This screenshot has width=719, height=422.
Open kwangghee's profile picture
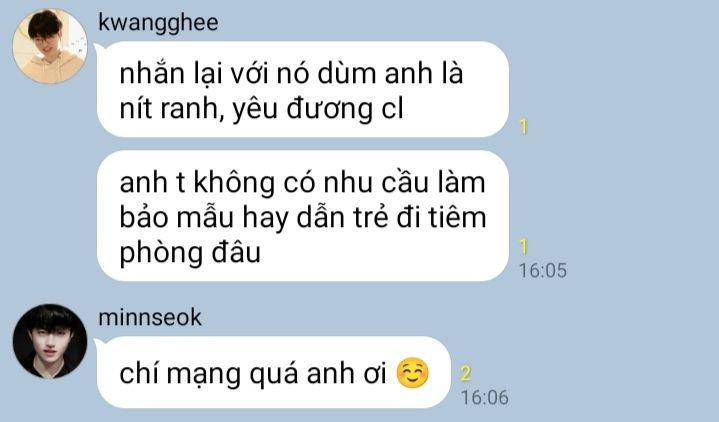point(50,46)
